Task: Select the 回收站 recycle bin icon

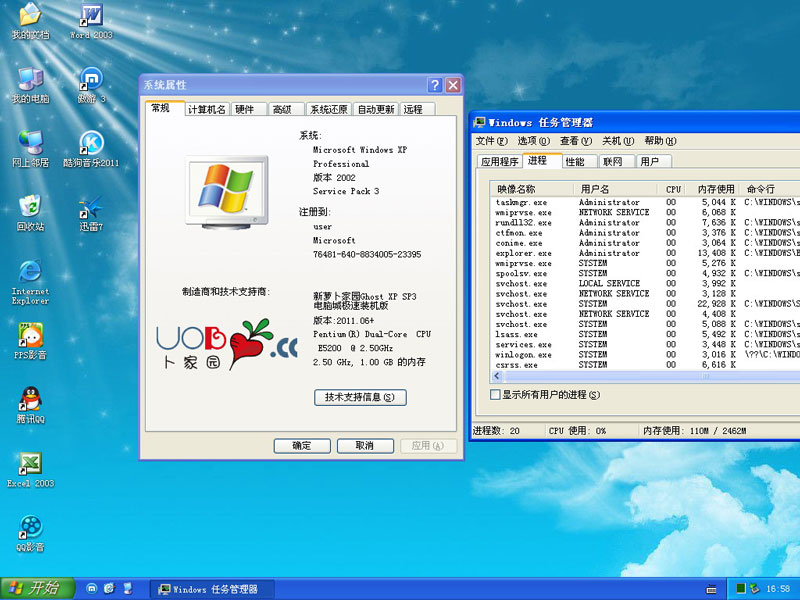Action: [x=30, y=208]
